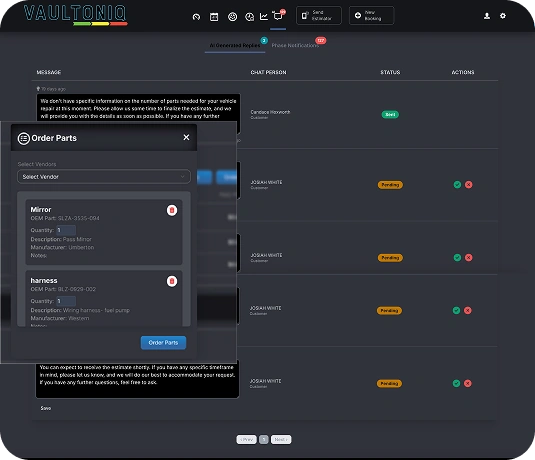Reject the last JOSIAH WHITE pending reply
535x460 pixels.
pos(468,384)
